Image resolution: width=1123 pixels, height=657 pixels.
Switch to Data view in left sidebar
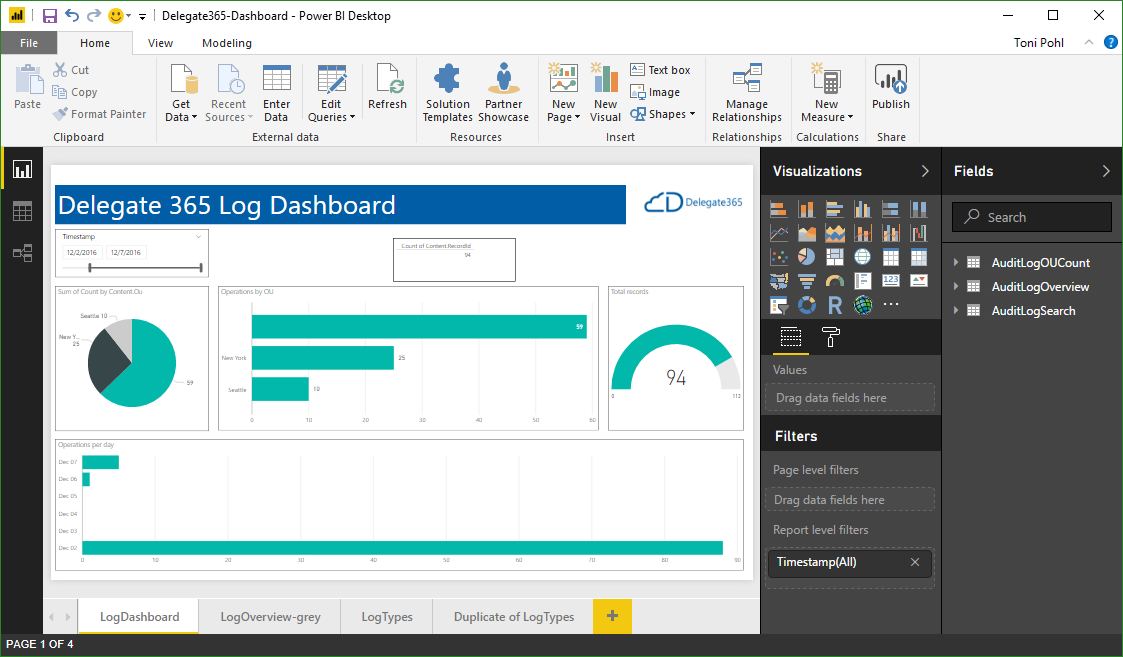coord(22,211)
